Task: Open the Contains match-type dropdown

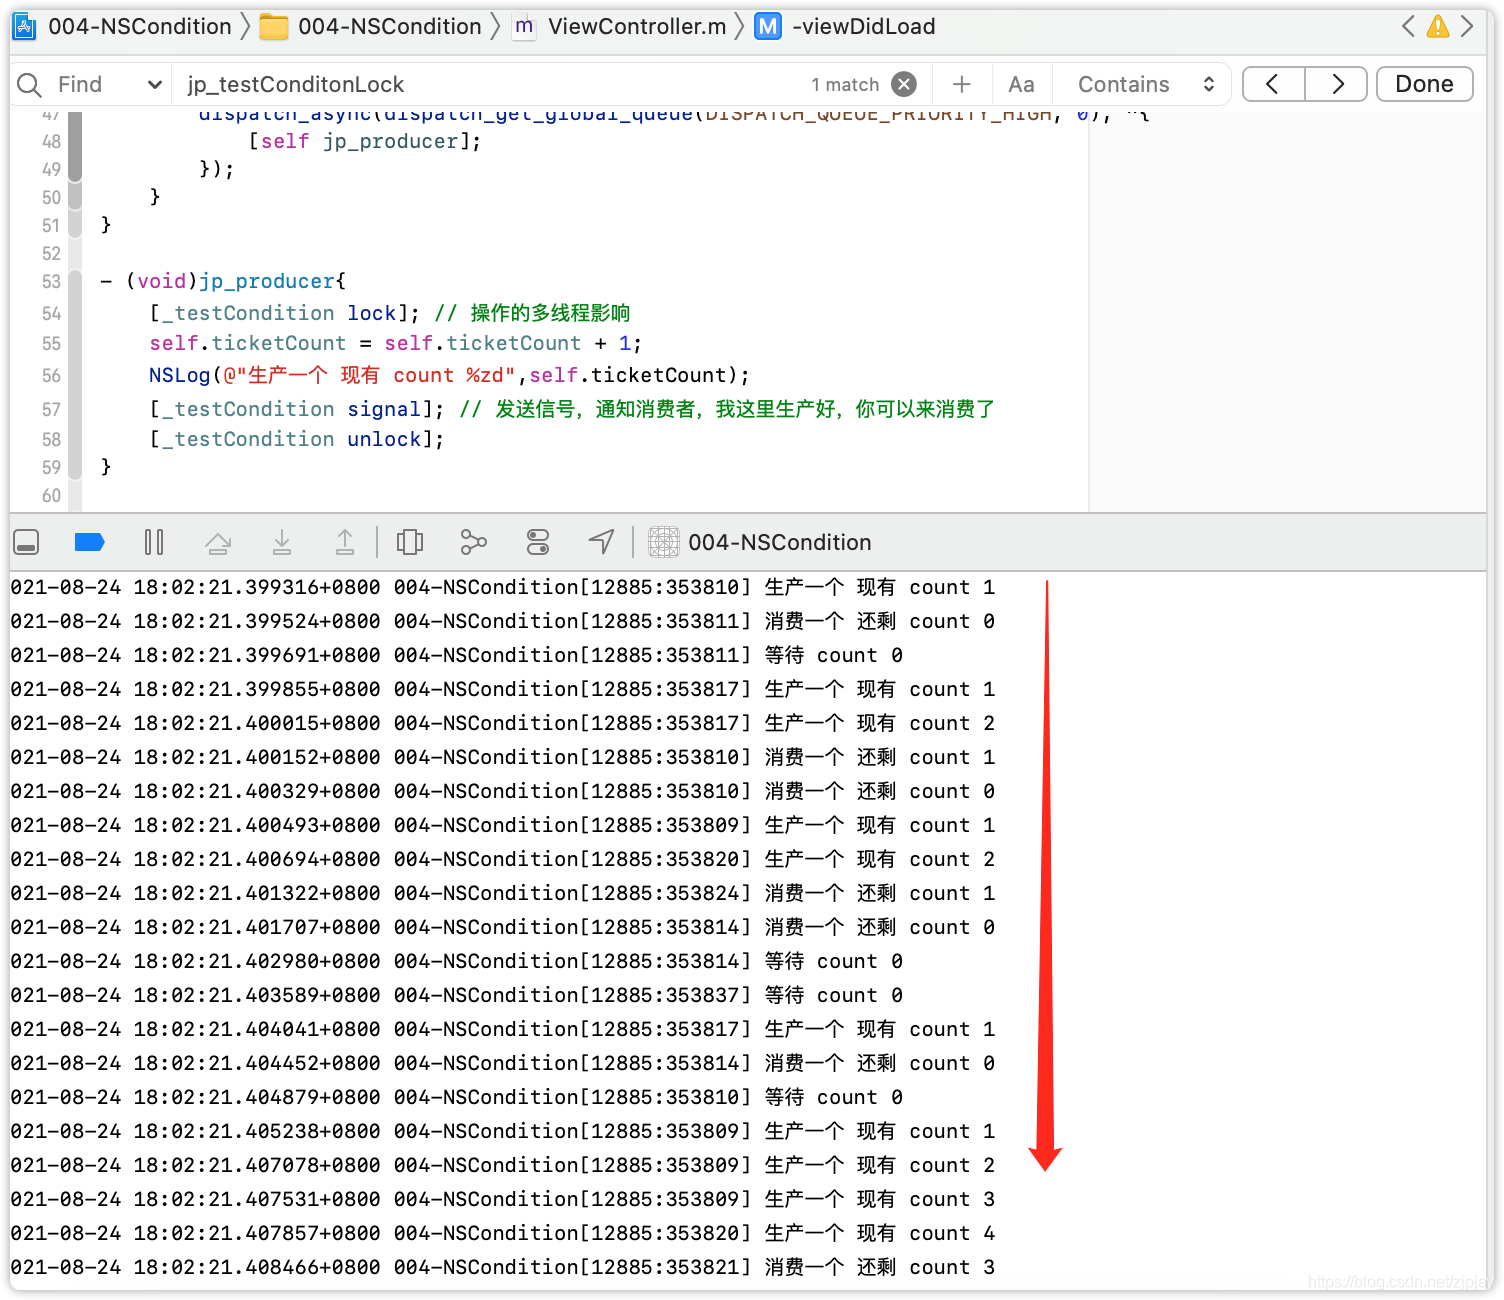Action: [1146, 85]
